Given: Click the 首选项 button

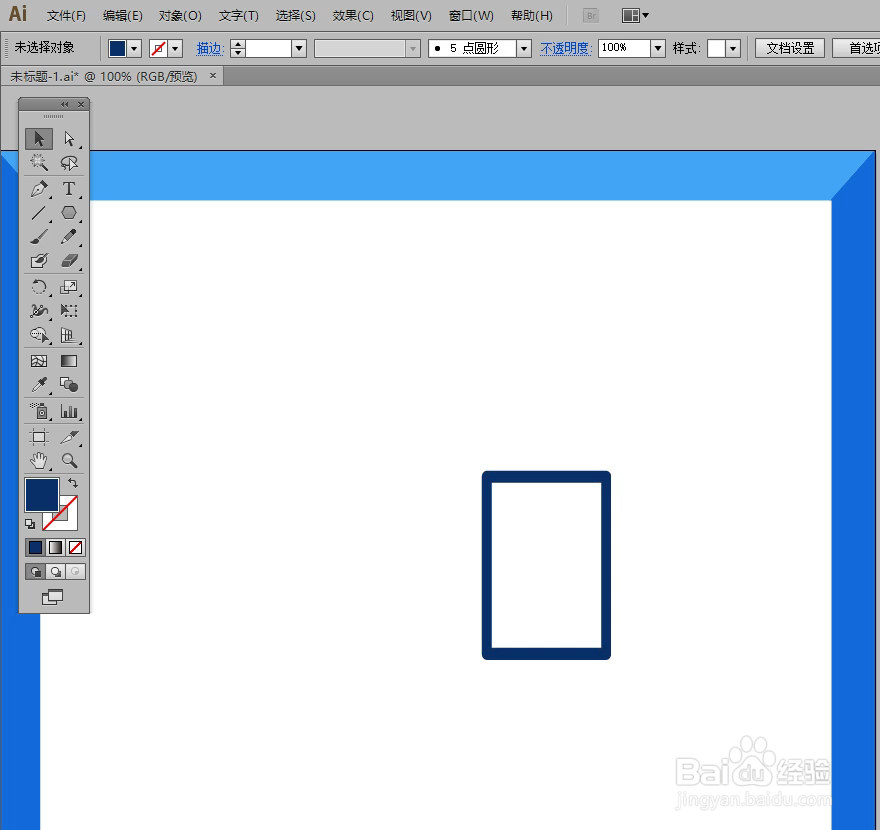Looking at the screenshot, I should [x=856, y=48].
